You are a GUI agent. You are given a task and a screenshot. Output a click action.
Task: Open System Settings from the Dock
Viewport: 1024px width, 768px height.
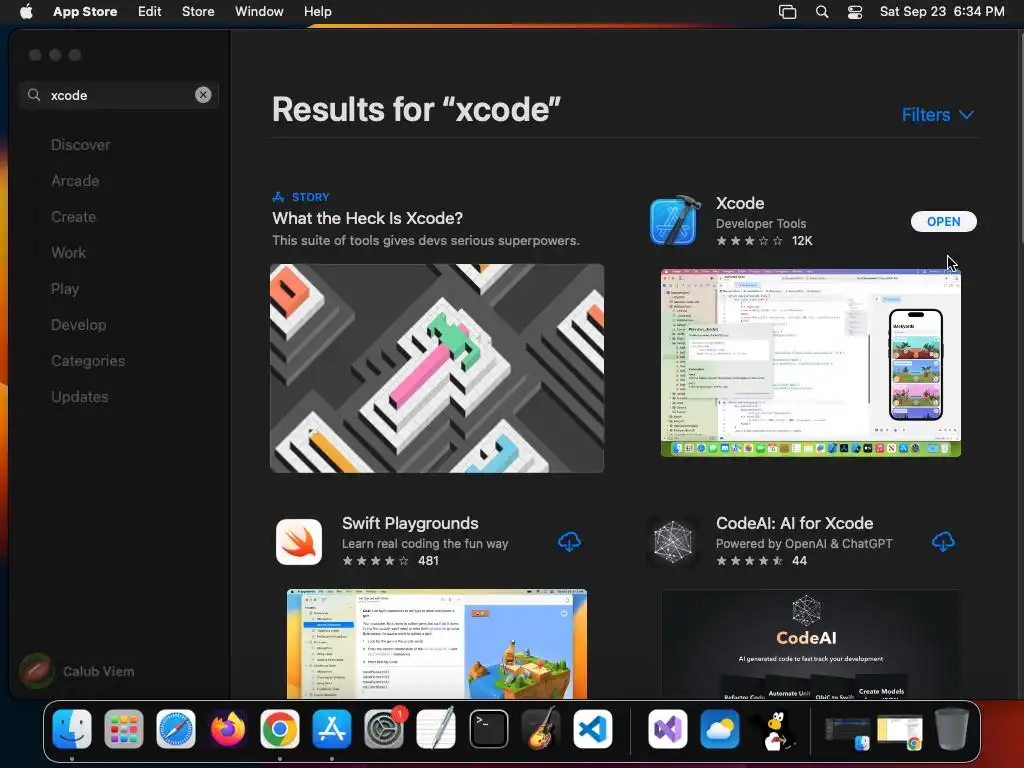pos(384,729)
